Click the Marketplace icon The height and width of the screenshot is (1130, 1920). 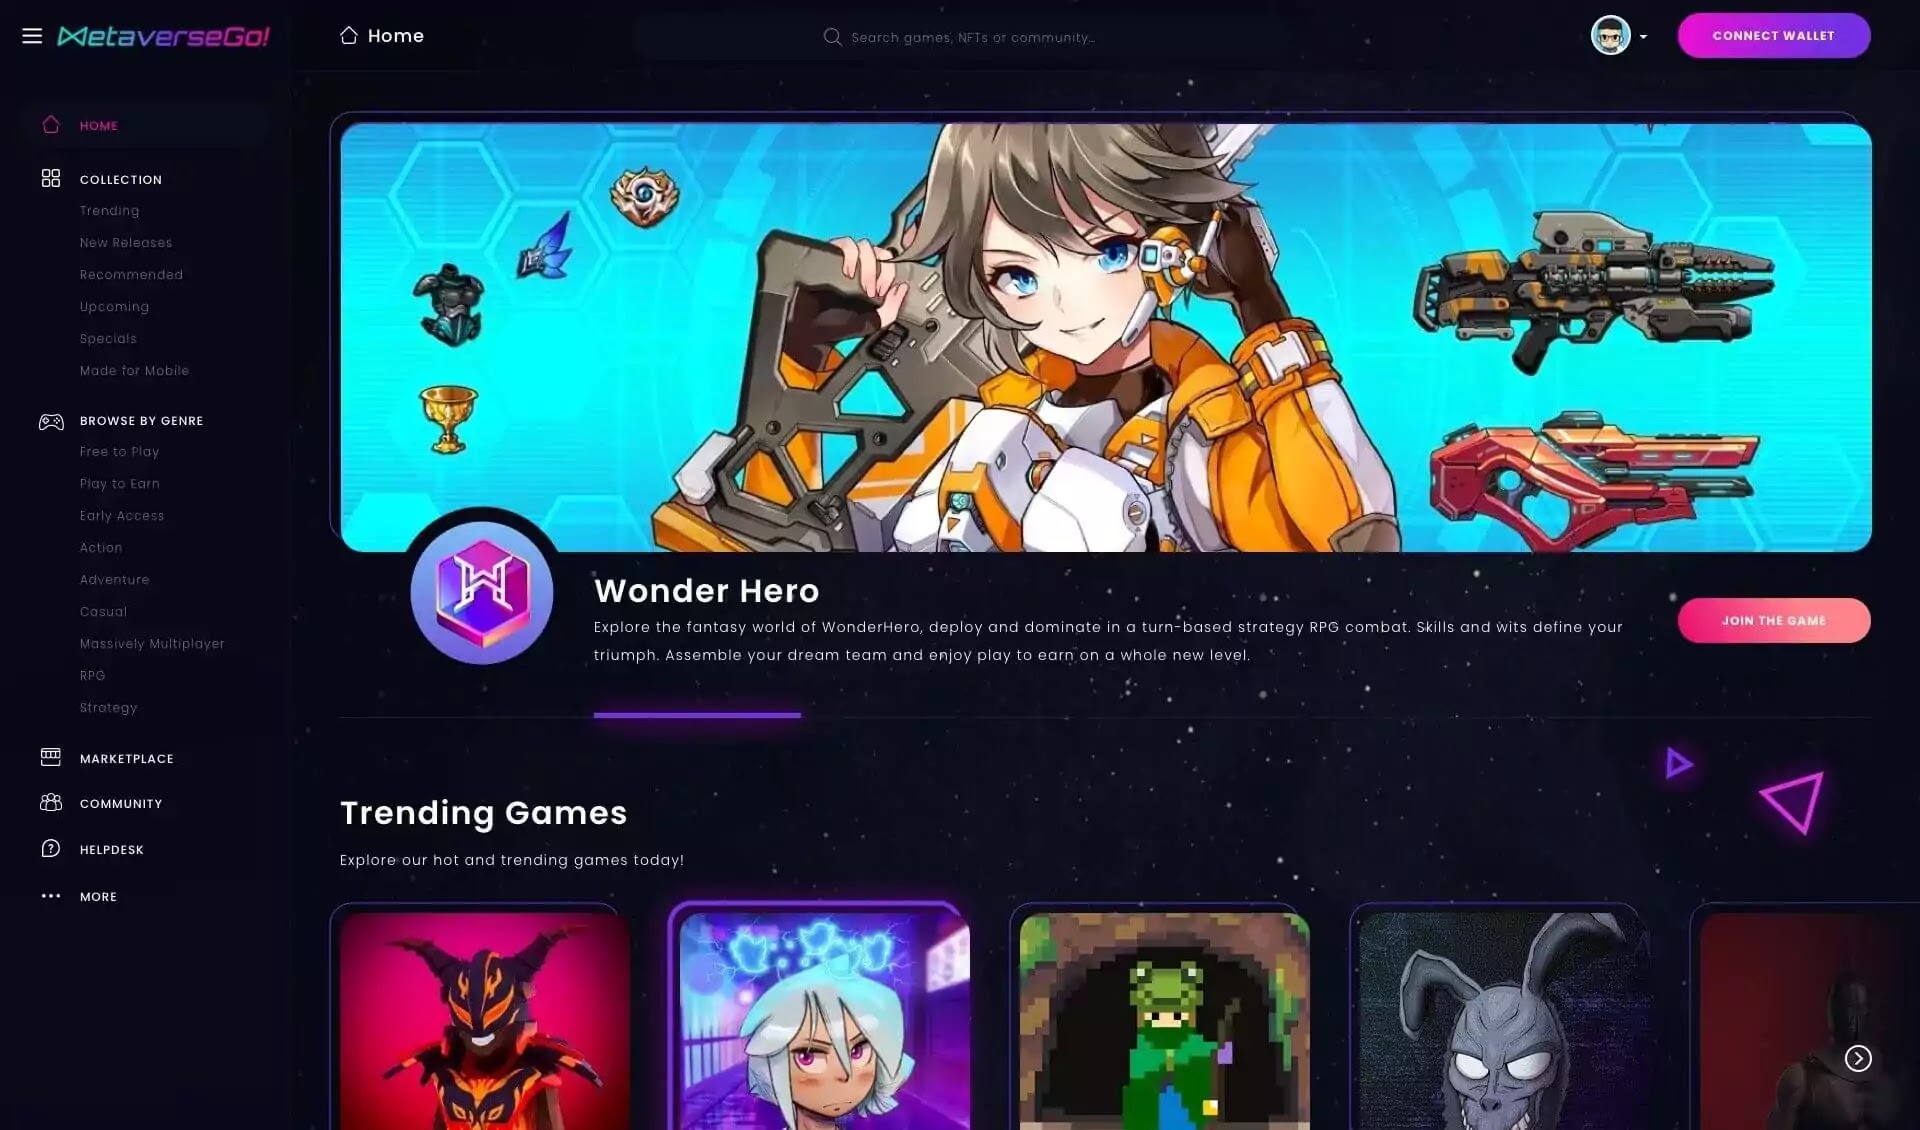coord(50,757)
